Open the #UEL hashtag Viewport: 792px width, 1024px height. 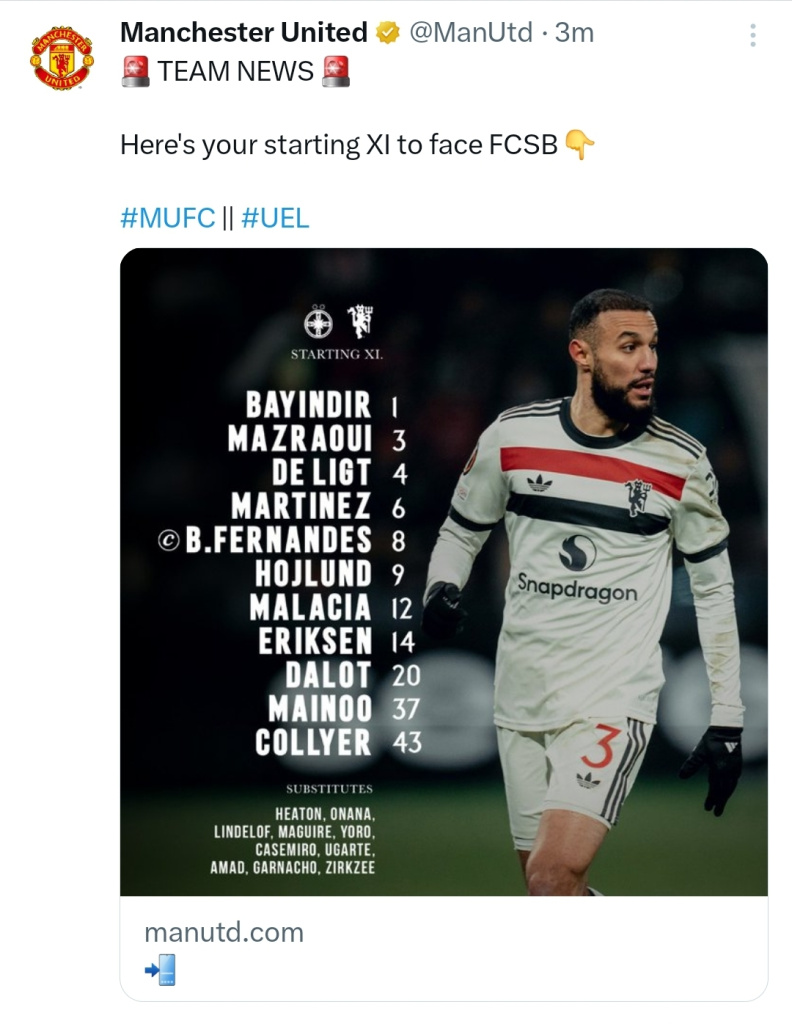[275, 218]
